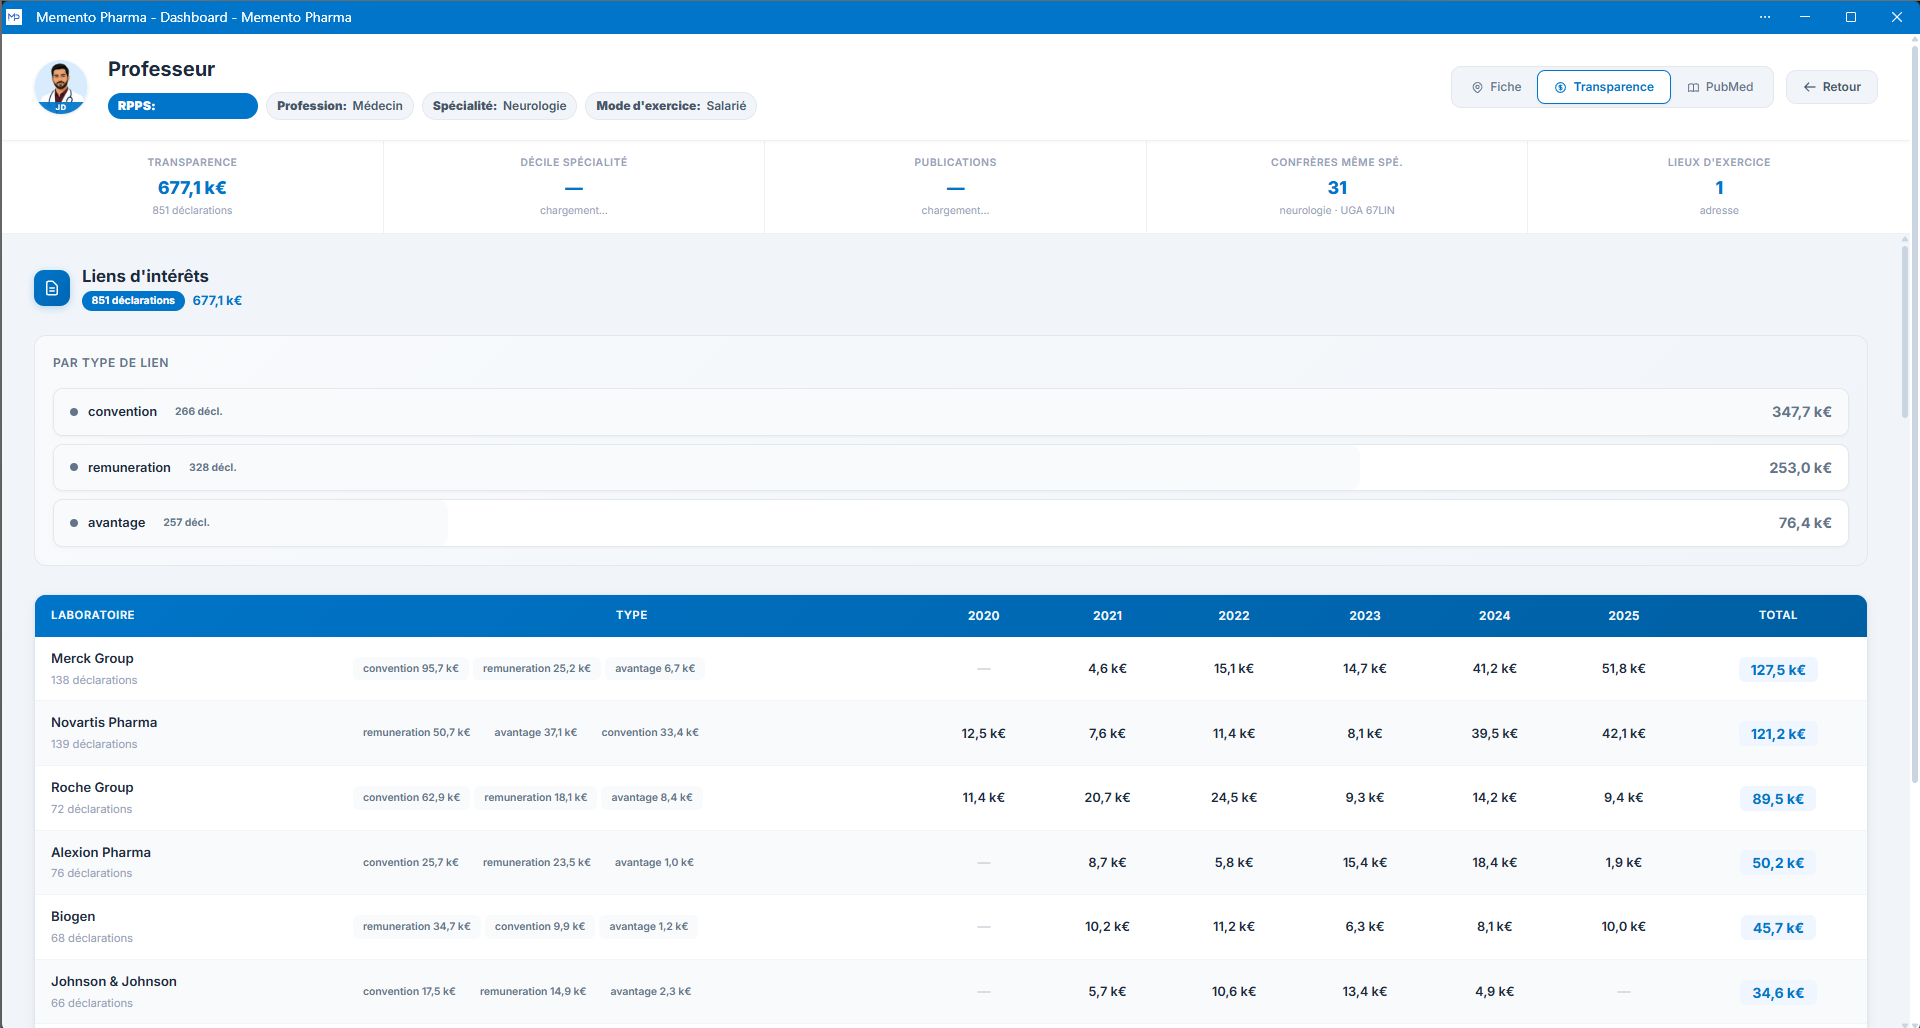Click the professor's avatar picture
The height and width of the screenshot is (1028, 1920).
click(x=61, y=87)
